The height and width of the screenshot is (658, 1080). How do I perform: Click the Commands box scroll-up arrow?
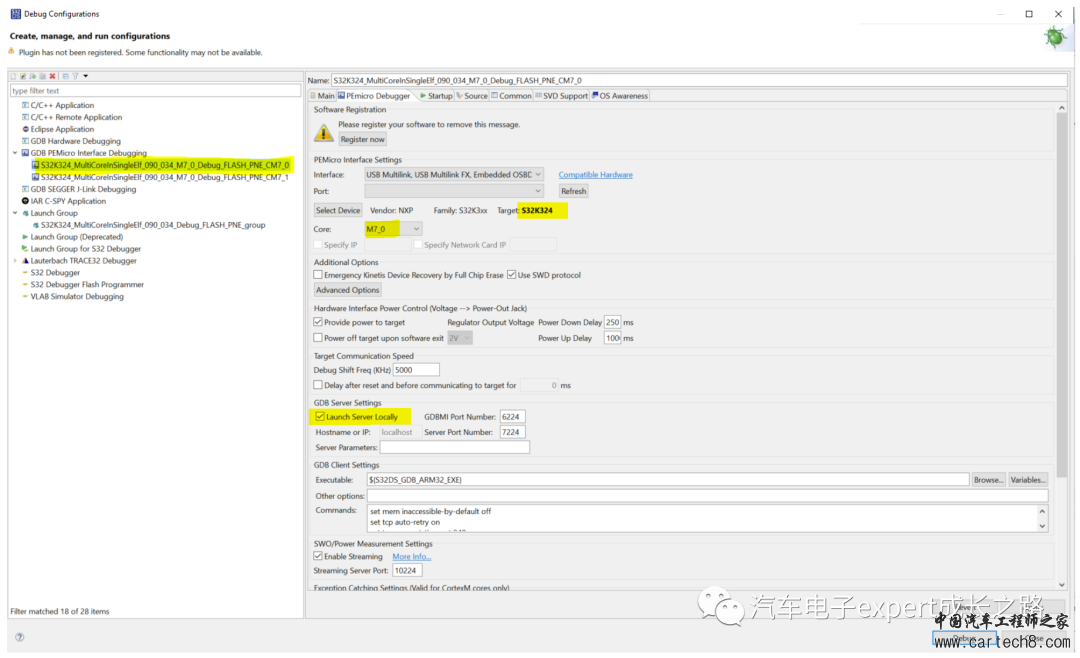click(1042, 511)
